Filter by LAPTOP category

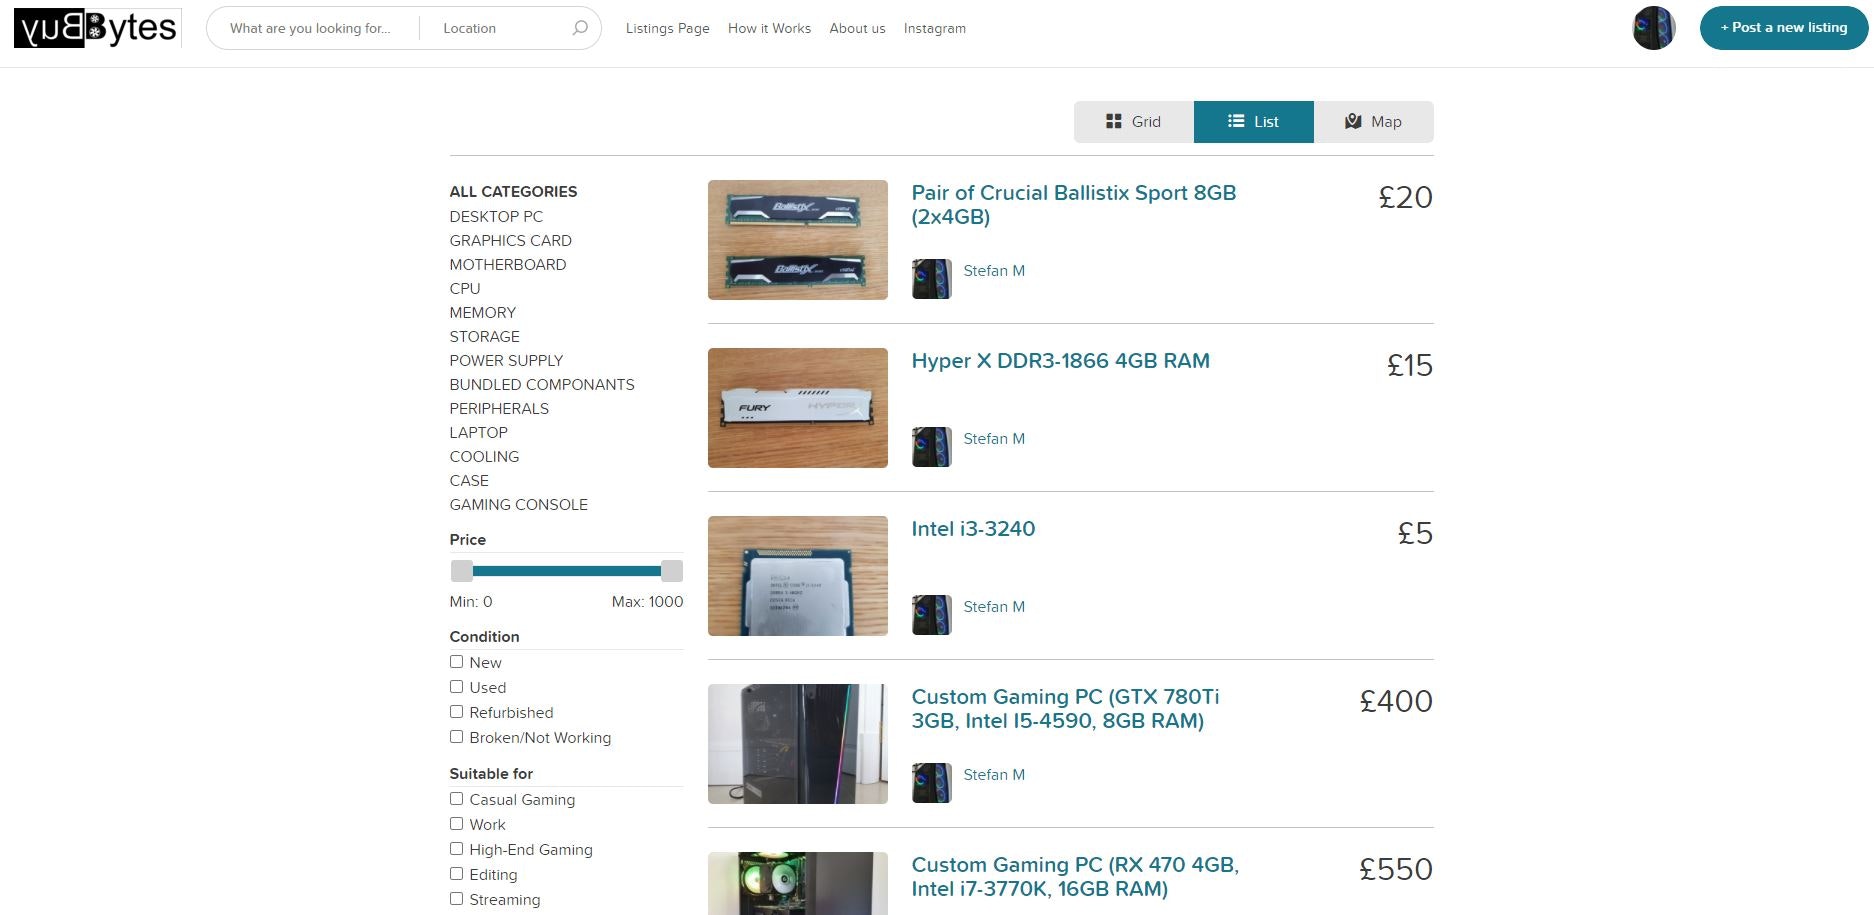pyautogui.click(x=479, y=432)
